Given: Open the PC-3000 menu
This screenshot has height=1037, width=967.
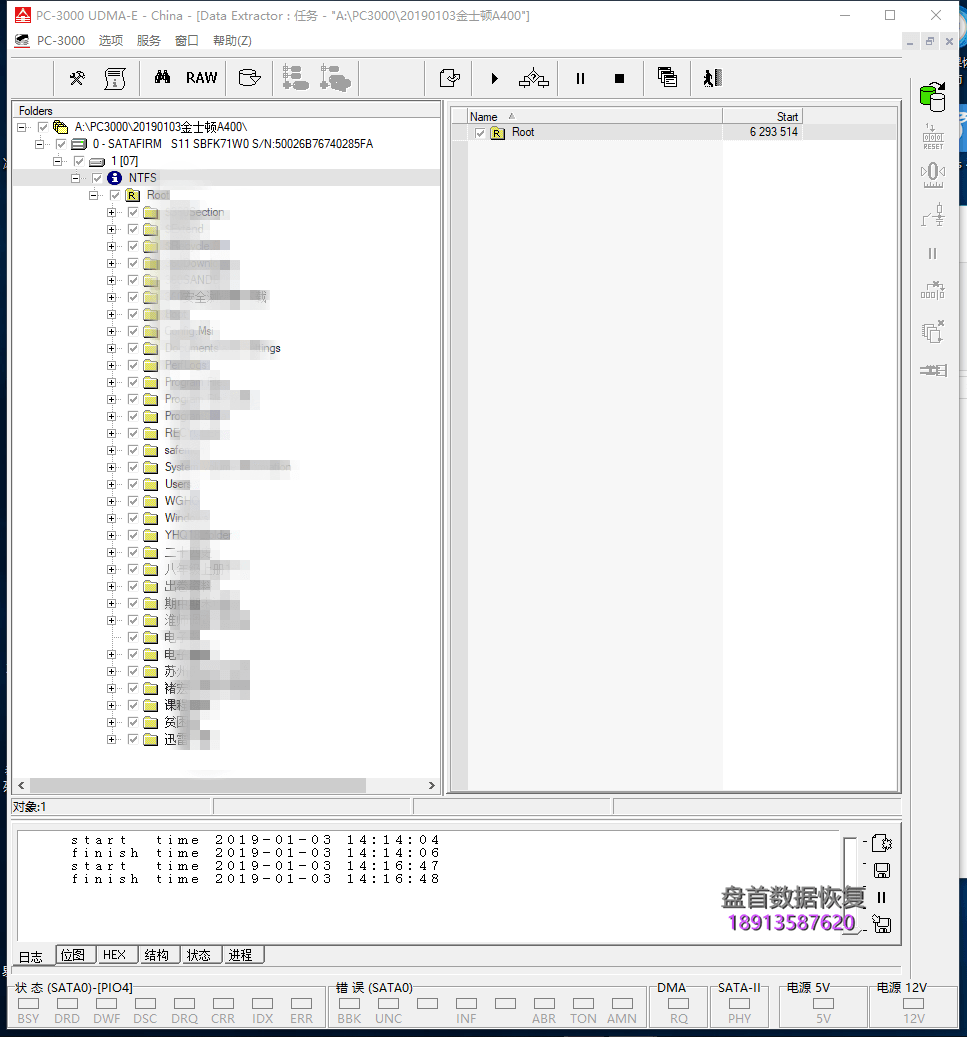Looking at the screenshot, I should (x=61, y=40).
